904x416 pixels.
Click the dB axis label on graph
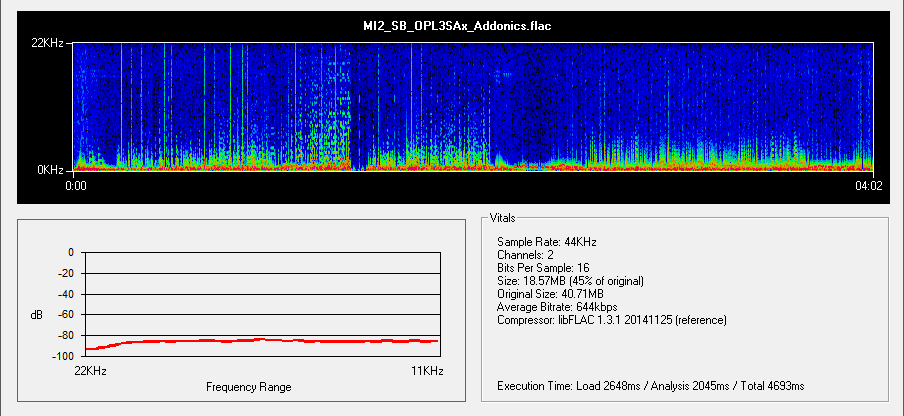(x=37, y=316)
